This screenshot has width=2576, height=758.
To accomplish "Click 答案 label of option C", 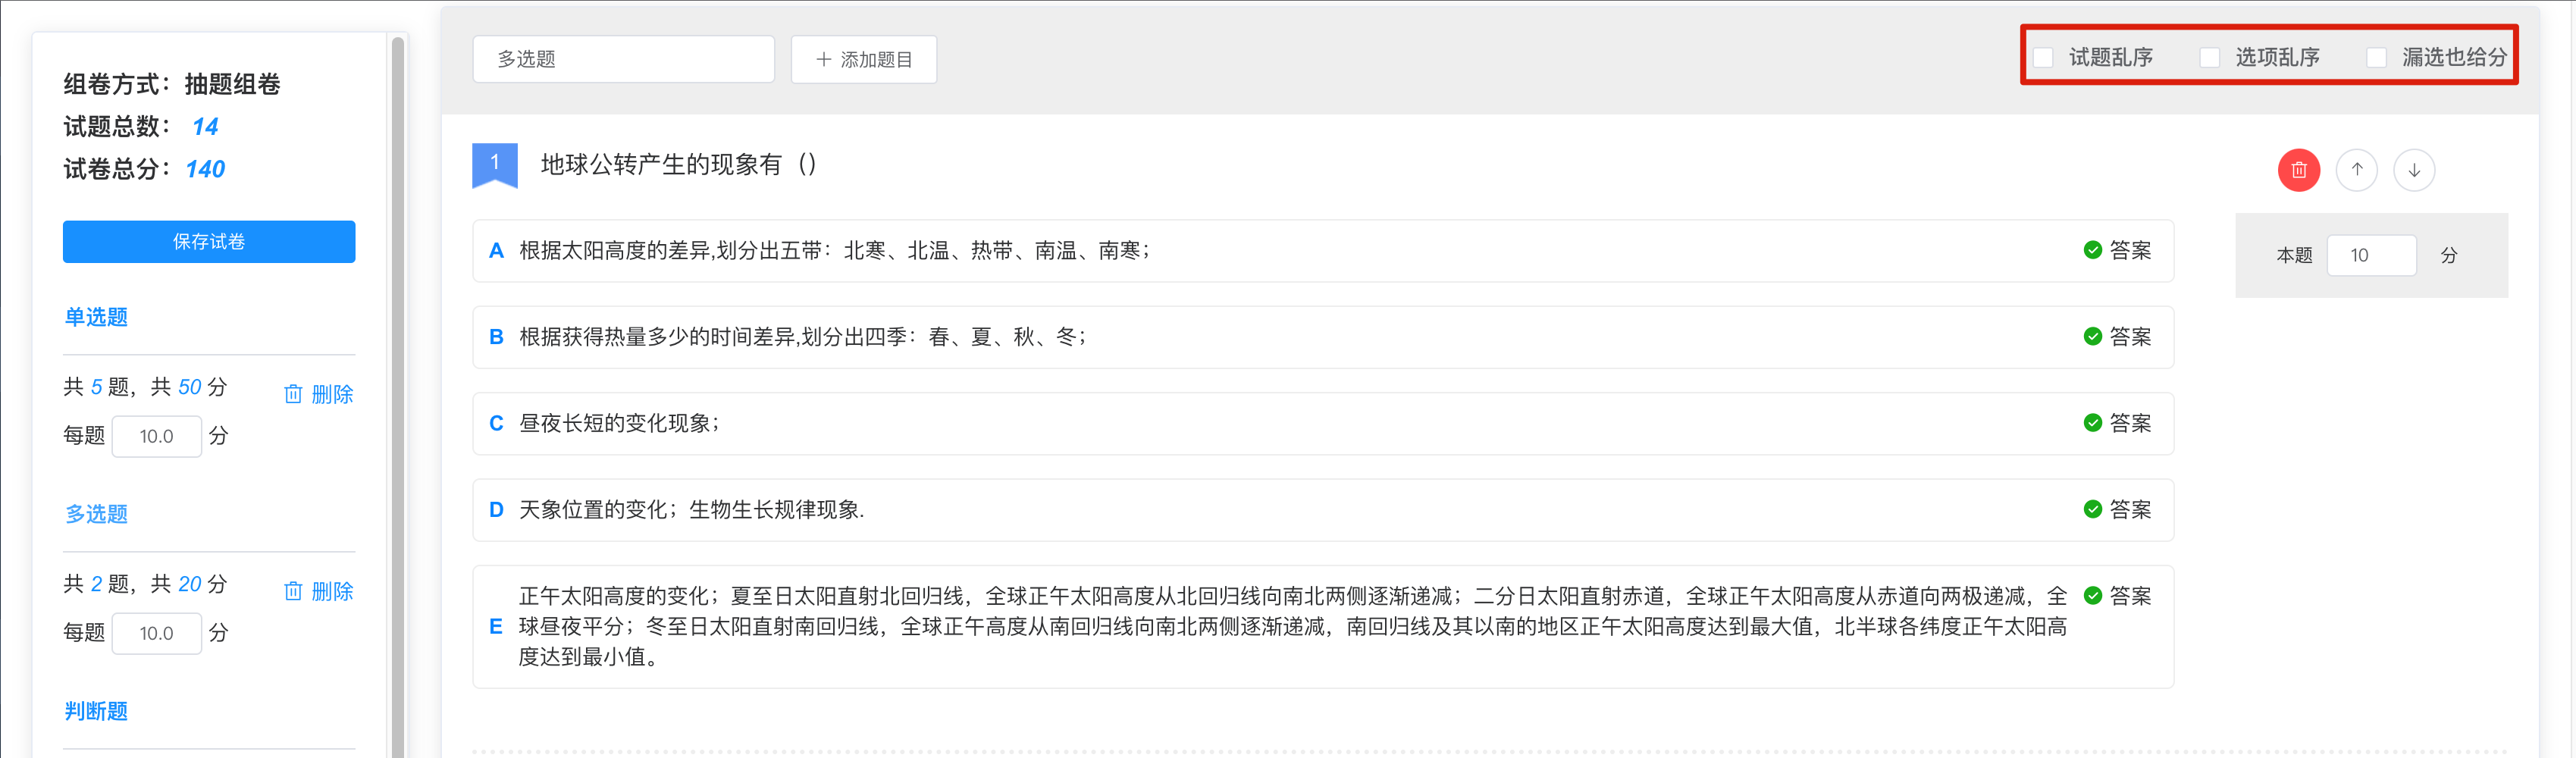I will coord(2130,424).
